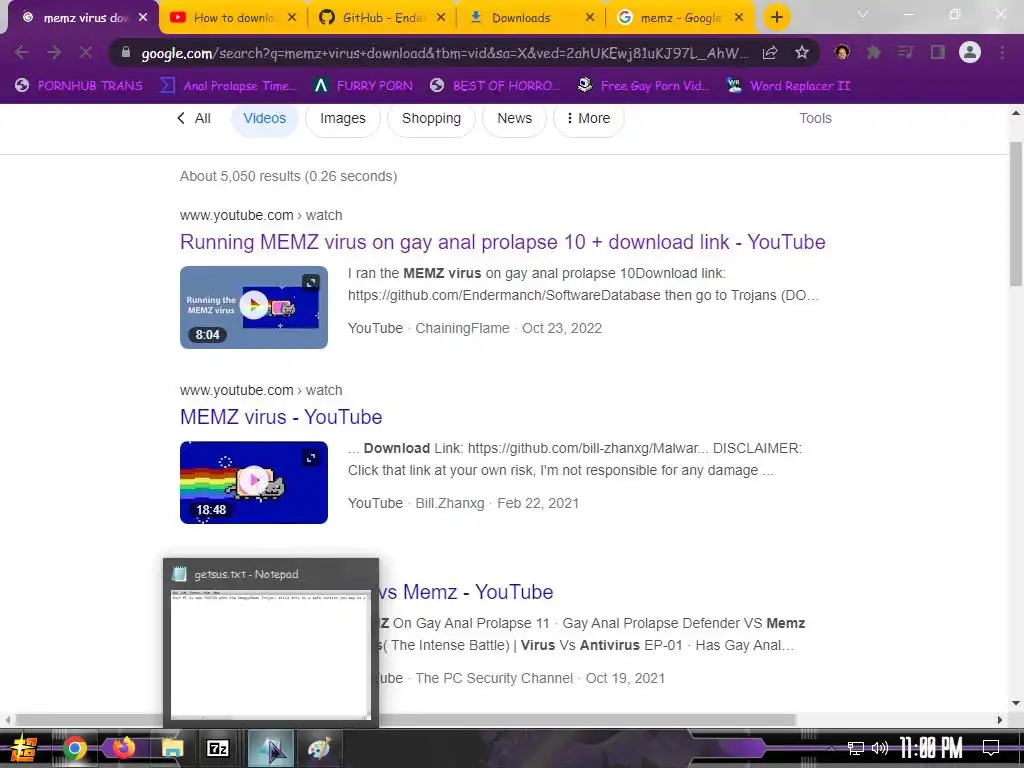Screen dimensions: 1024x768
Task: Open the tab search chevron
Action: coord(863,14)
